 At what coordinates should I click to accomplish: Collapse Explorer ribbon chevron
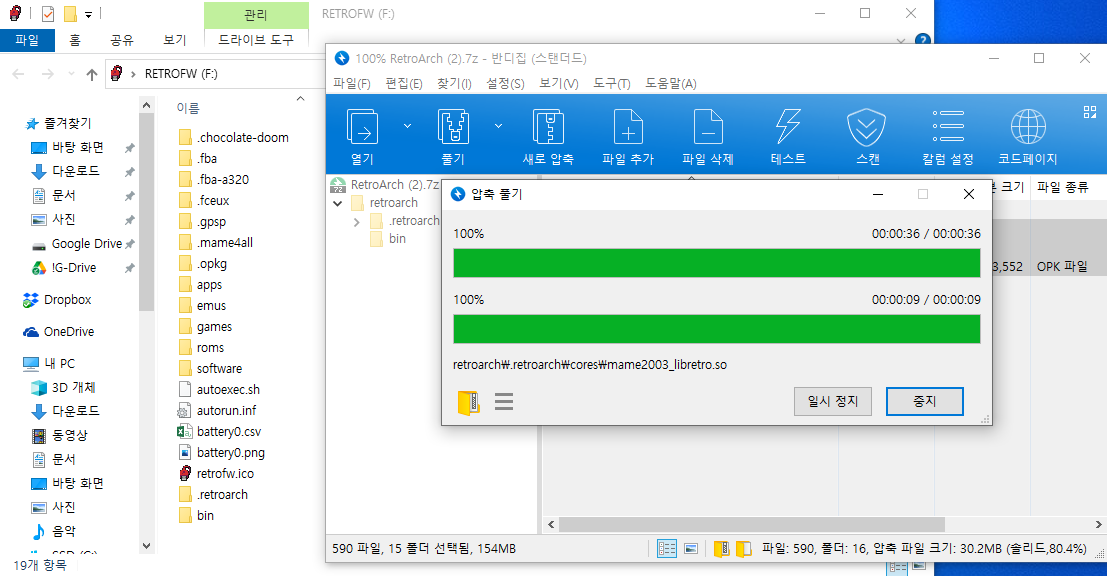coord(900,41)
